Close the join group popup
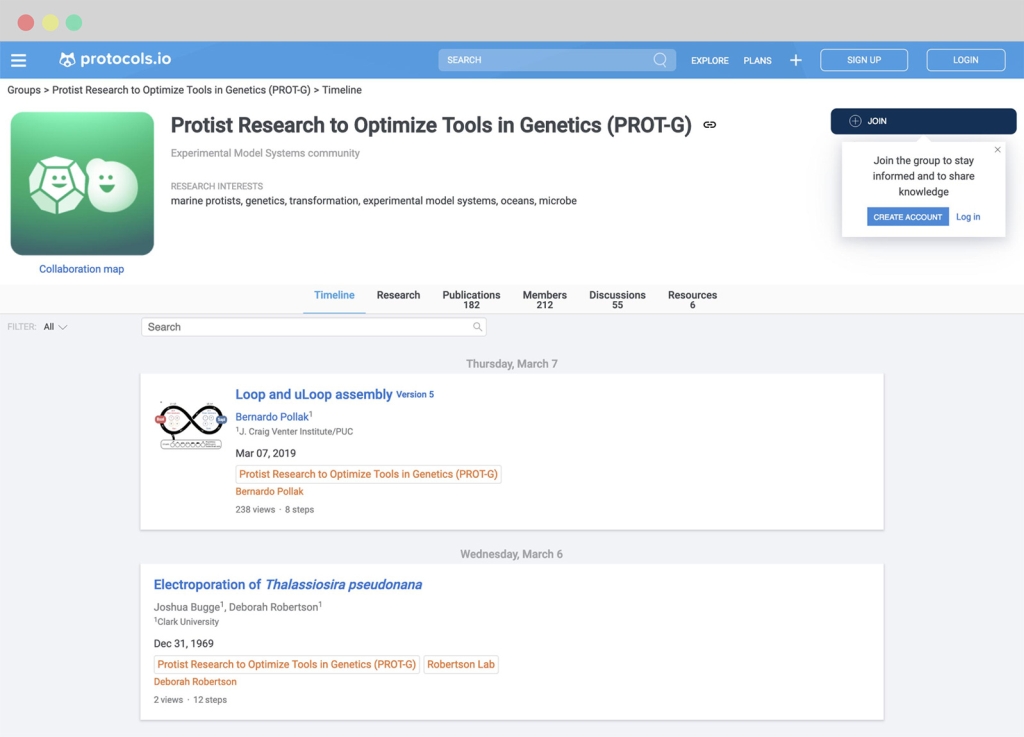This screenshot has height=737, width=1024. click(997, 149)
